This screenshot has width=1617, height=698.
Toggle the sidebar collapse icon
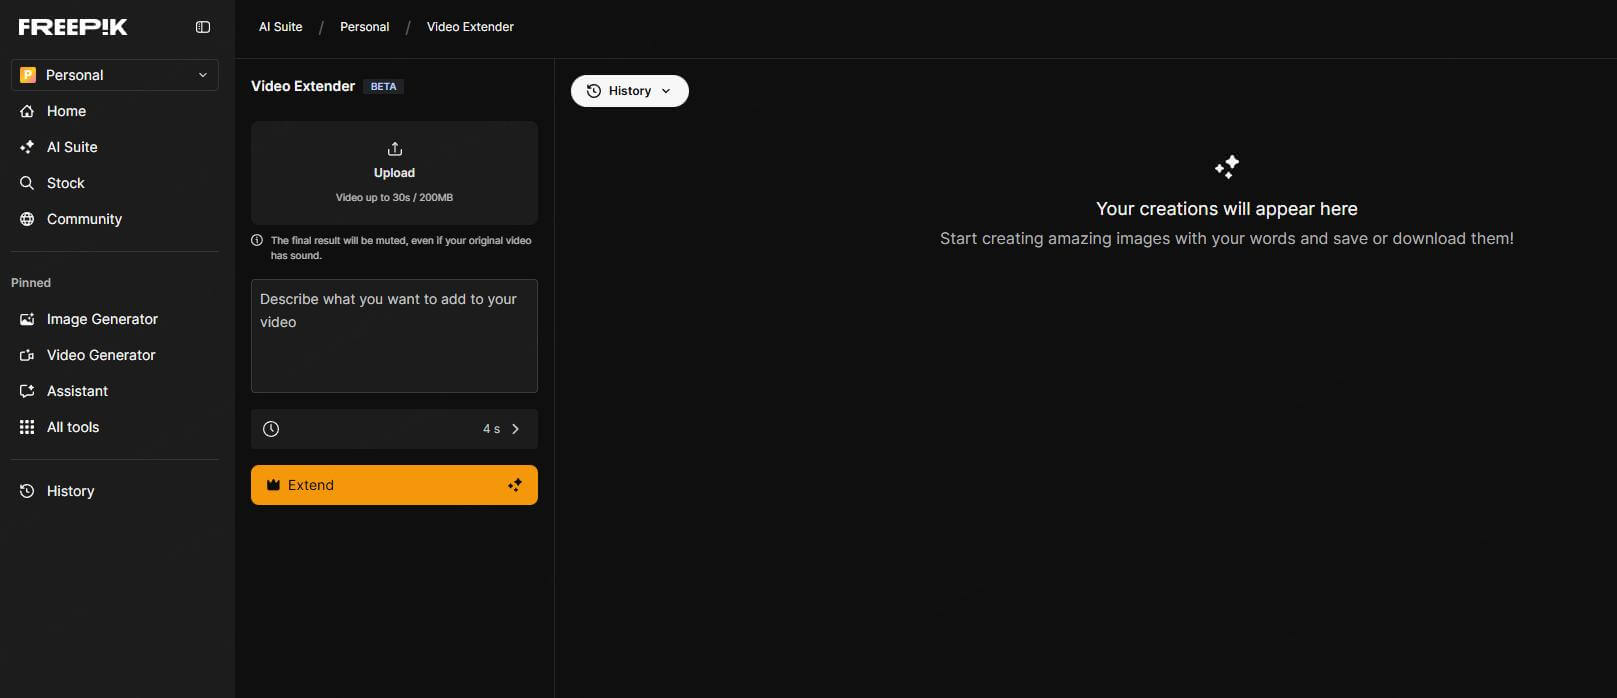203,27
